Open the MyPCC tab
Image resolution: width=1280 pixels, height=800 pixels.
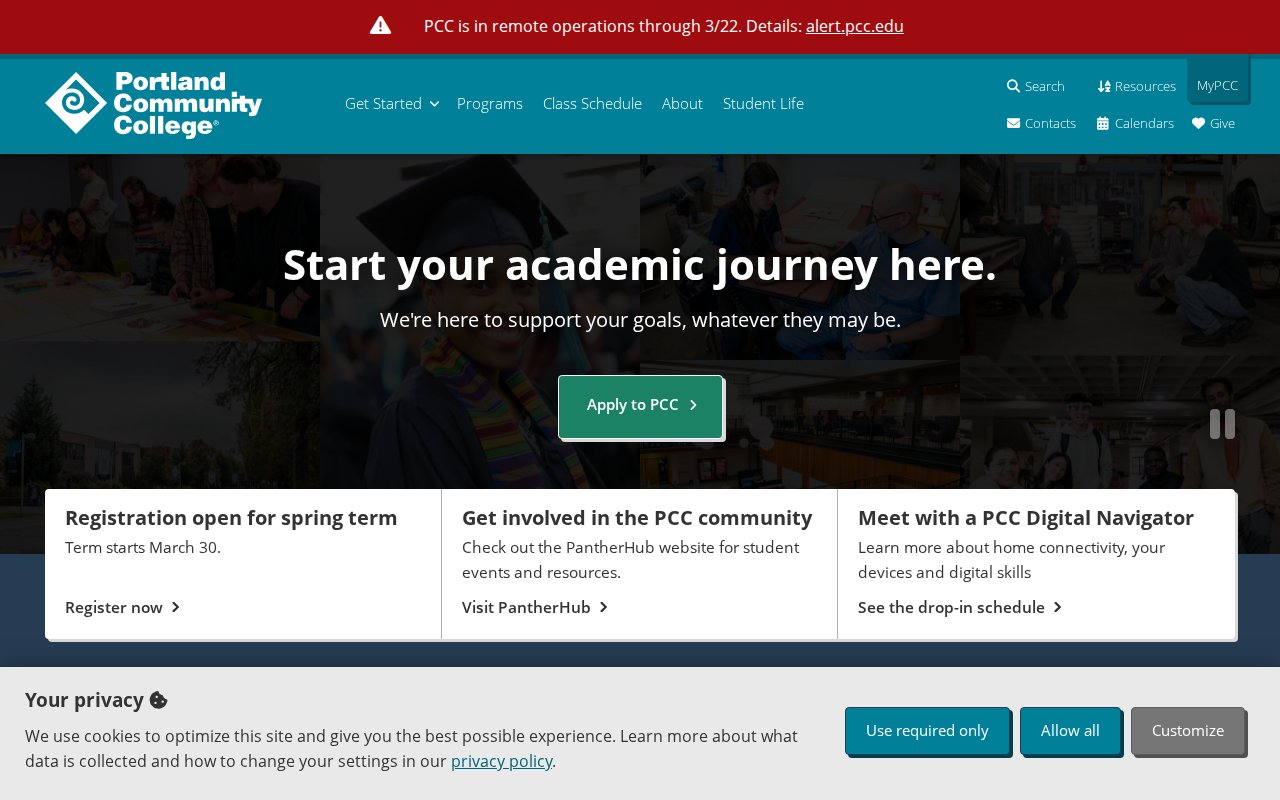click(1217, 86)
